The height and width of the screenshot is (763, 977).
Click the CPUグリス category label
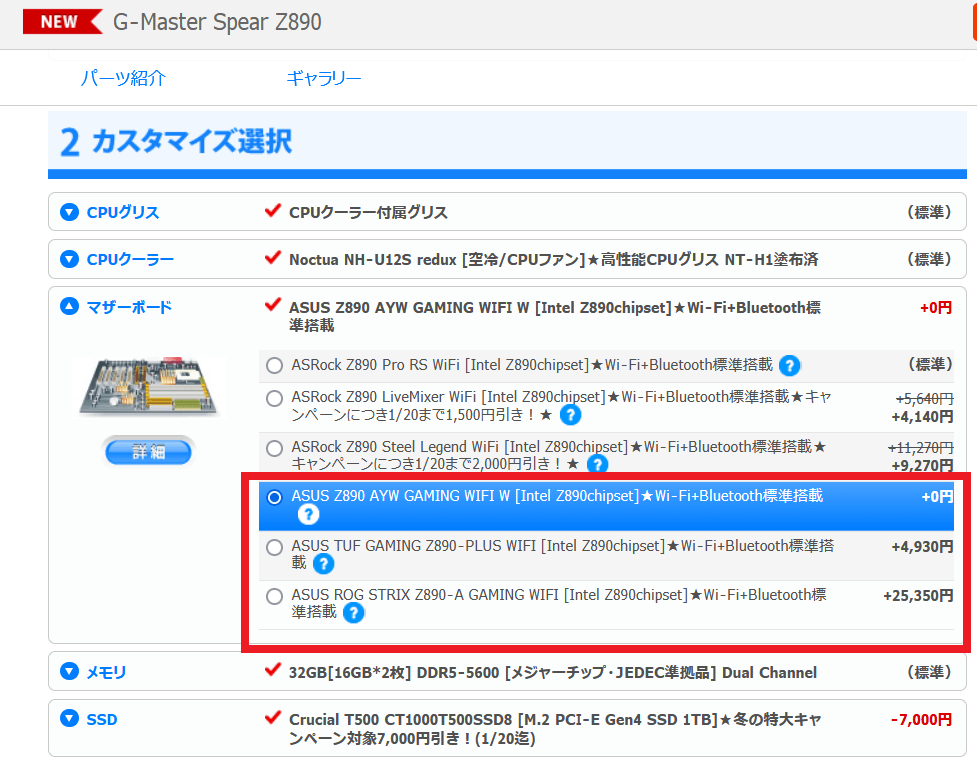123,212
